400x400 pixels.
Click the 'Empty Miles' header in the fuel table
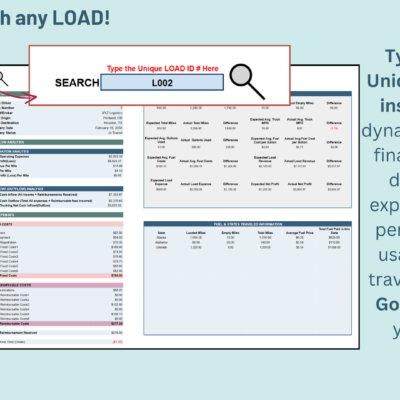(231, 233)
